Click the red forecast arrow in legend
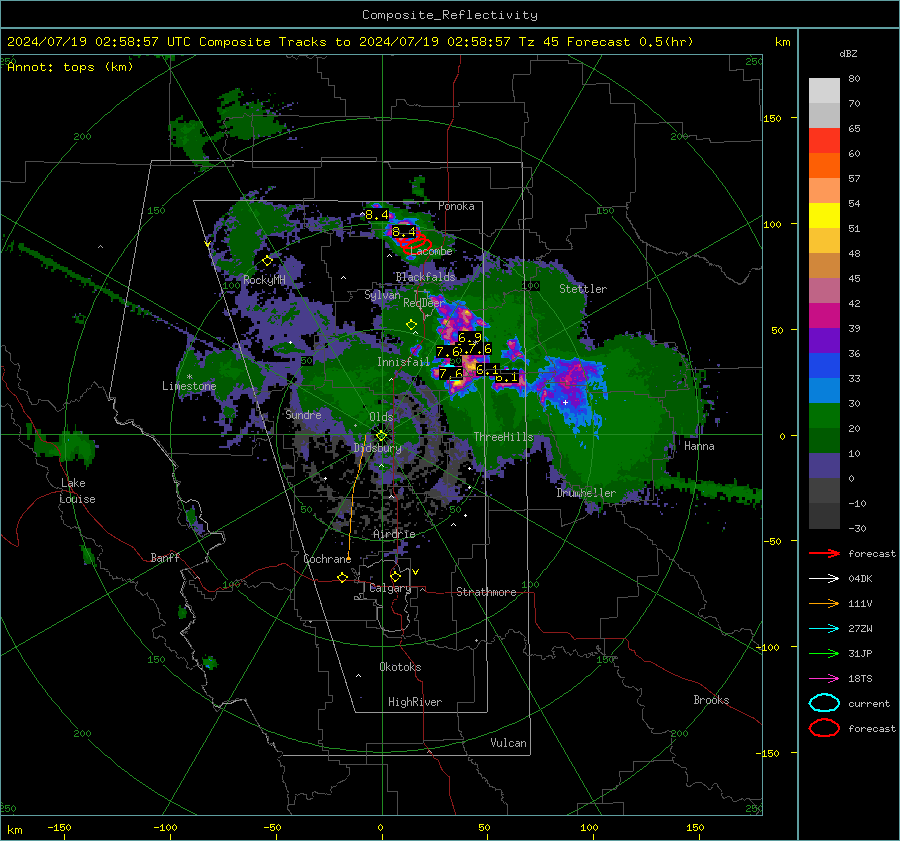900x841 pixels. [824, 553]
